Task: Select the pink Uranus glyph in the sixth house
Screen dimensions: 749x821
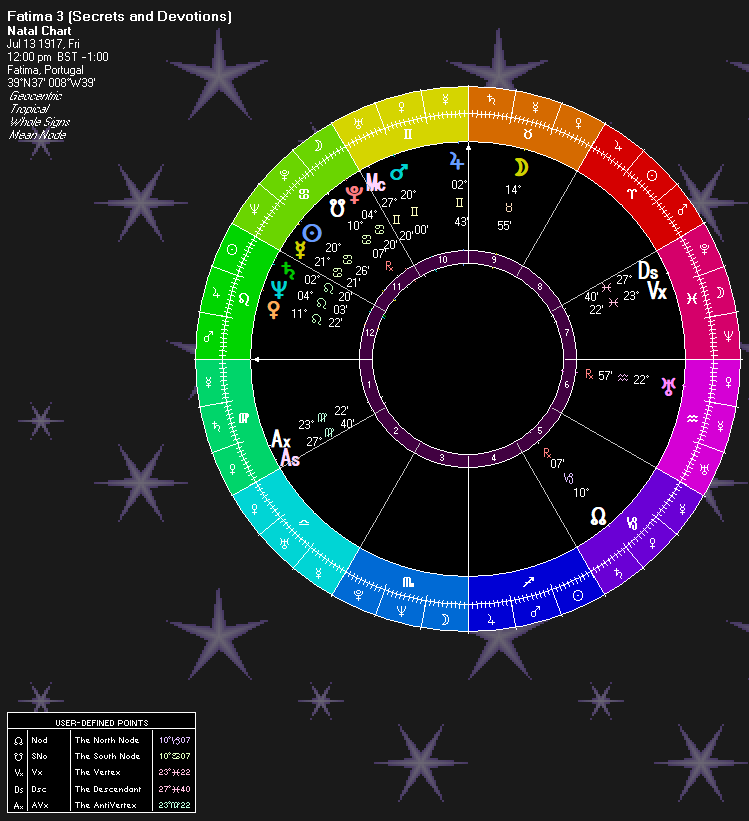Action: (668, 386)
